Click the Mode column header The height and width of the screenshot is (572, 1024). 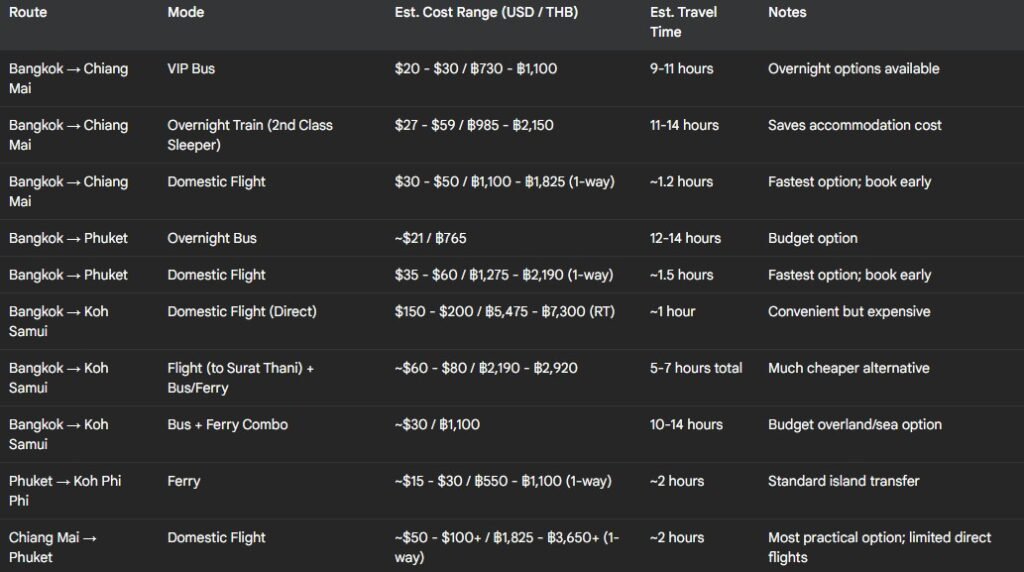[185, 12]
